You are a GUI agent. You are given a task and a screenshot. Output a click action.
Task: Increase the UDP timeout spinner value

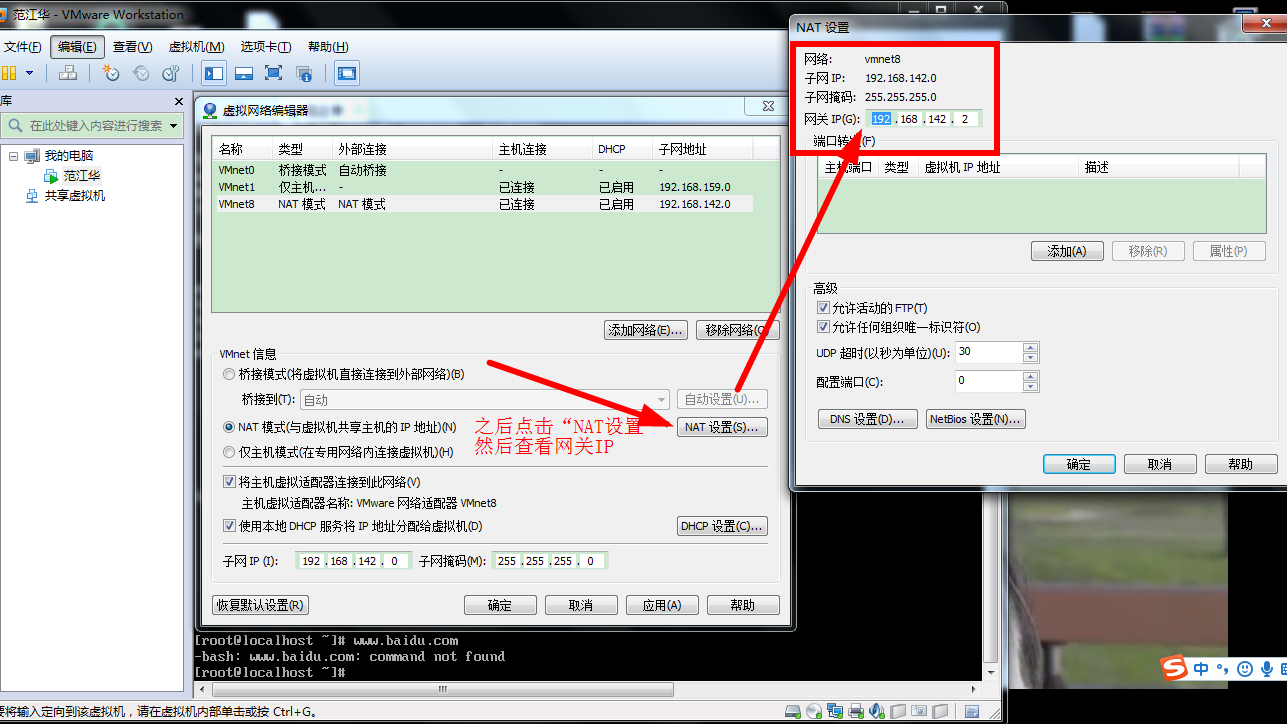(1031, 347)
